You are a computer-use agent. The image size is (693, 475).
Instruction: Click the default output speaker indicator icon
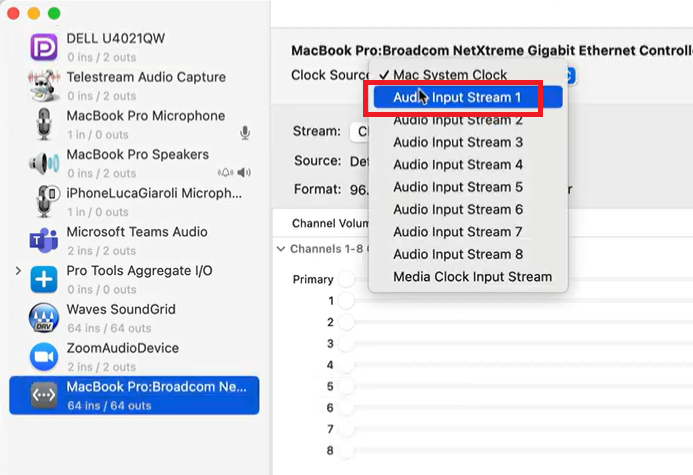click(244, 172)
